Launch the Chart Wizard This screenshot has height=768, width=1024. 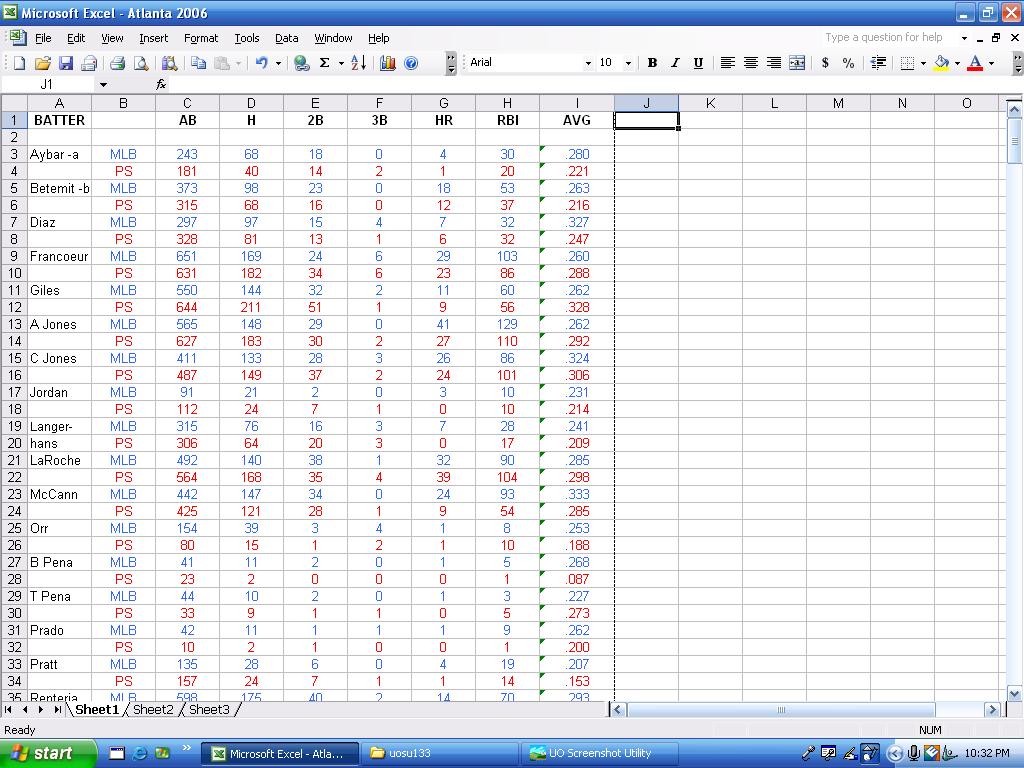click(x=387, y=63)
